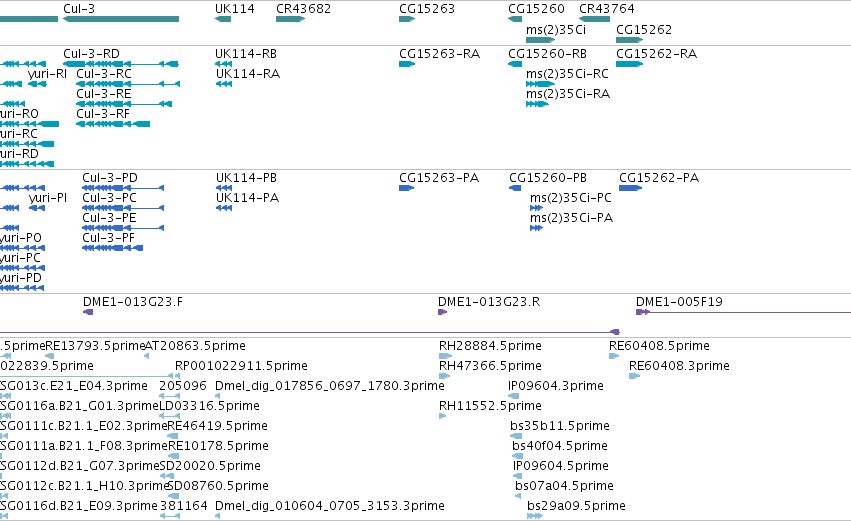This screenshot has width=851, height=521.
Task: Select the IP09604.5prime EST
Action: (x=517, y=476)
